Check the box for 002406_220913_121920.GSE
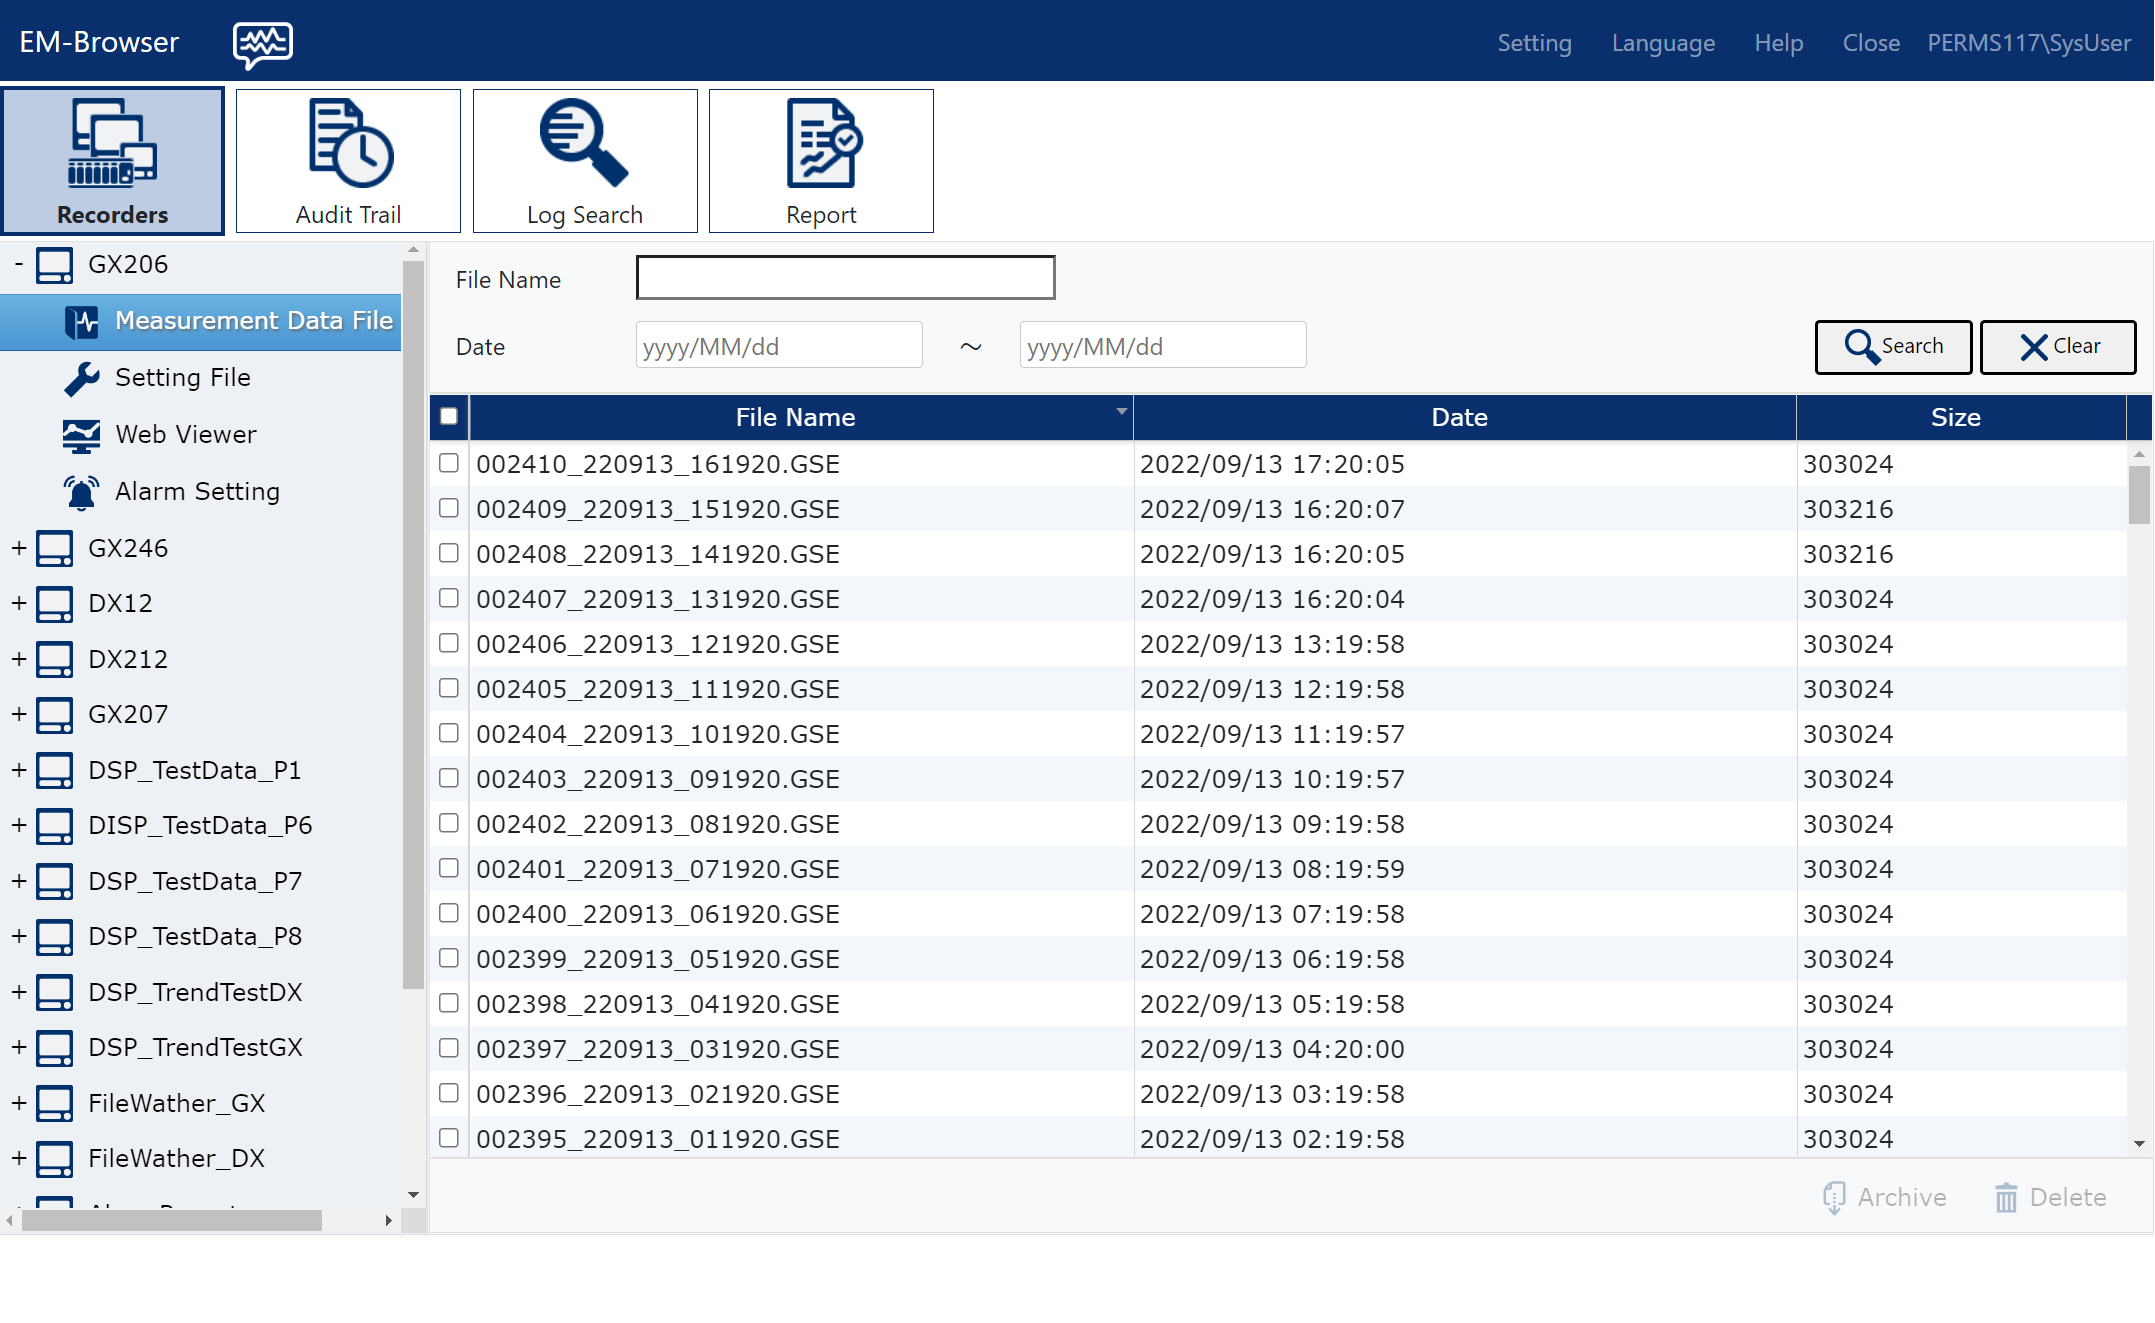The image size is (2155, 1323). click(449, 643)
